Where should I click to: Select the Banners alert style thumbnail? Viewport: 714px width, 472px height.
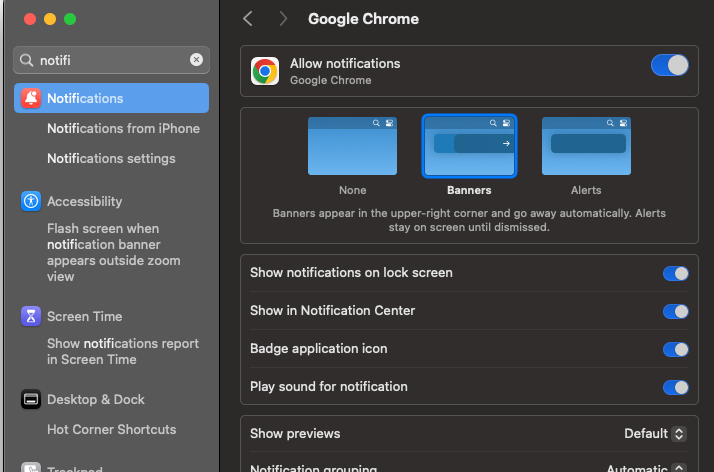point(469,146)
